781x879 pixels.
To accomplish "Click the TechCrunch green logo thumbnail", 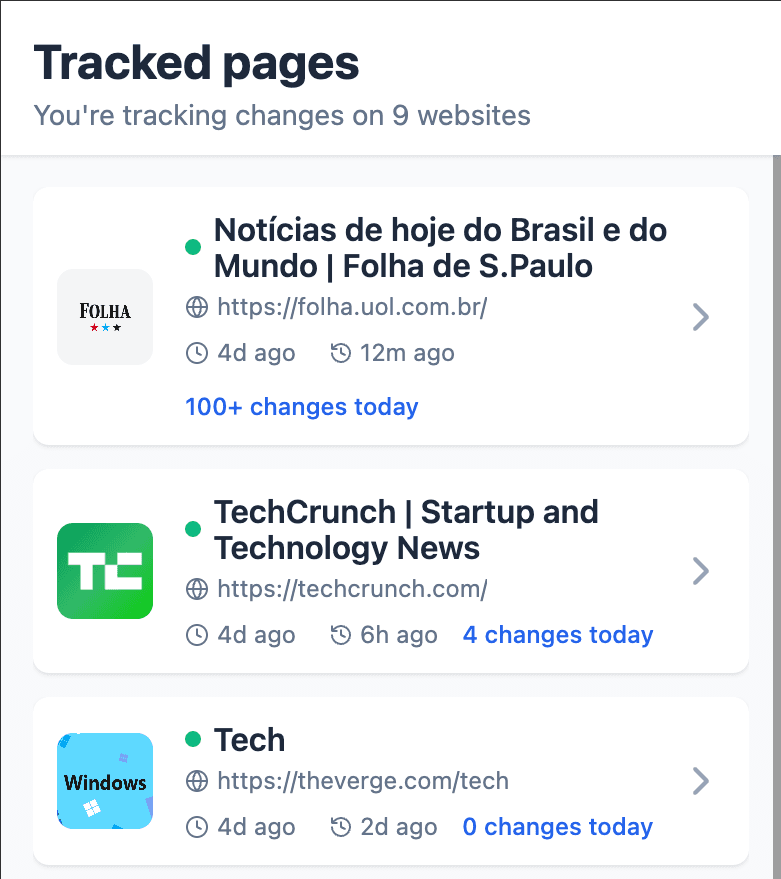I will (105, 571).
